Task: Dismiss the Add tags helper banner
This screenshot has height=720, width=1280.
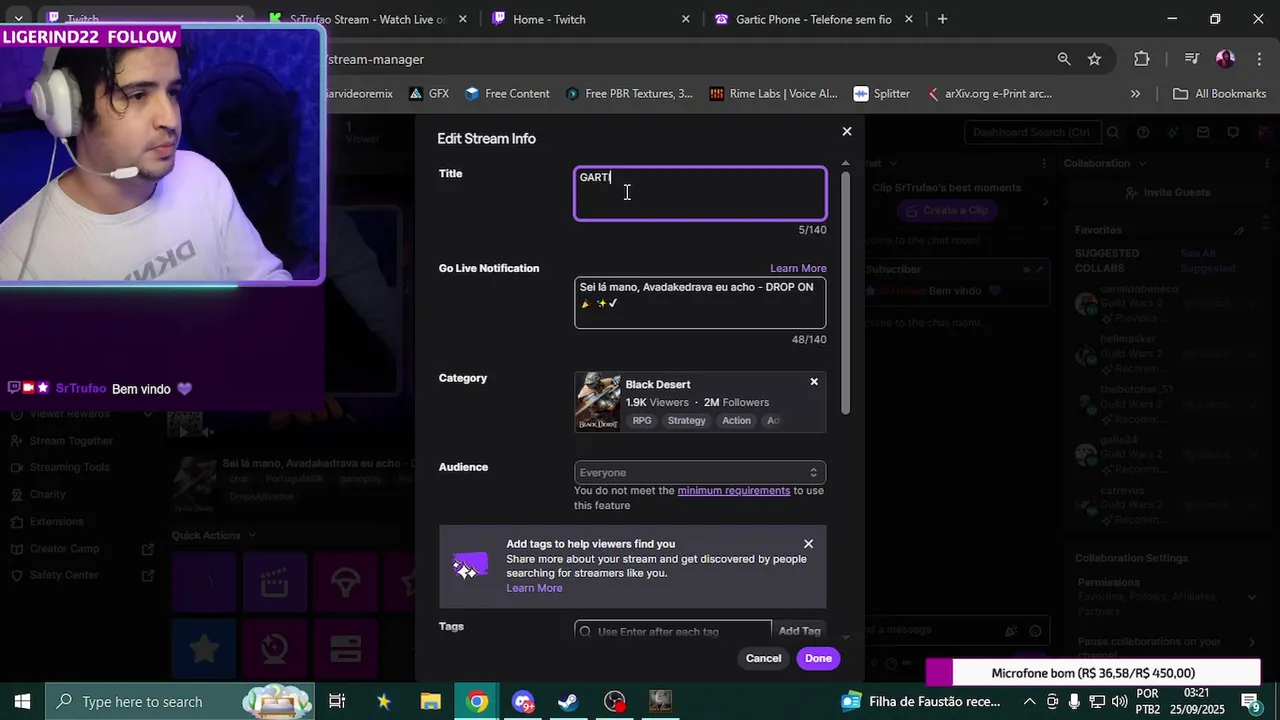Action: [808, 544]
